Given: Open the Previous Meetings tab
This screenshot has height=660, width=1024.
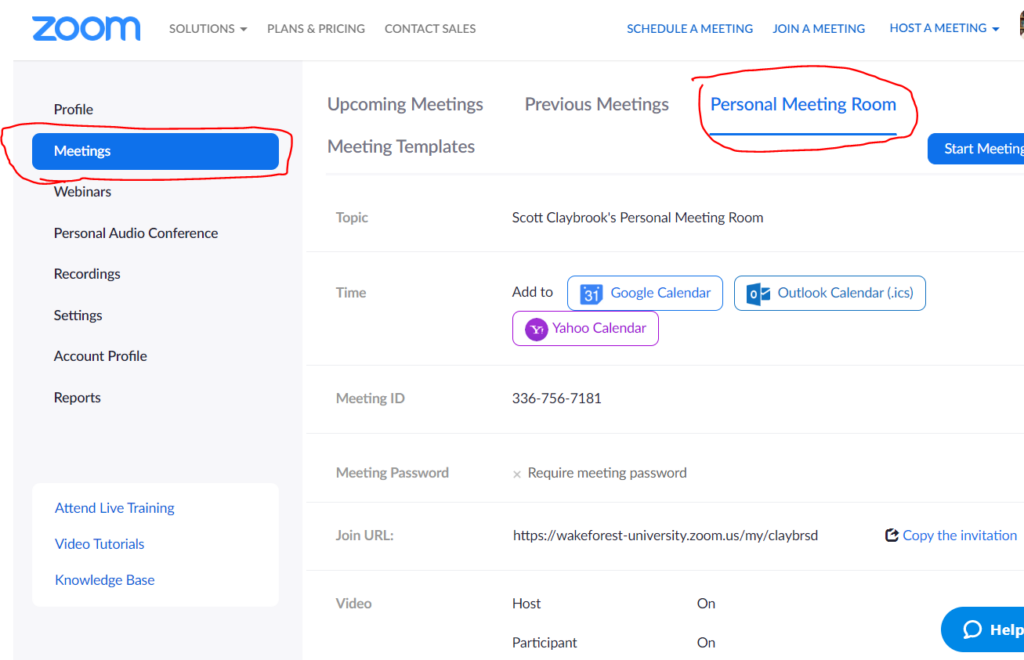Looking at the screenshot, I should tap(596, 103).
